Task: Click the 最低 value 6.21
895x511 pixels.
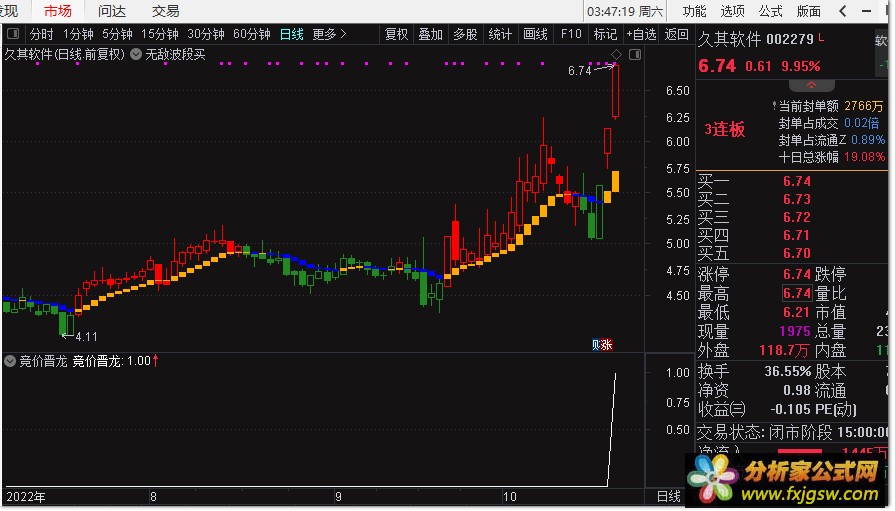Action: point(796,312)
